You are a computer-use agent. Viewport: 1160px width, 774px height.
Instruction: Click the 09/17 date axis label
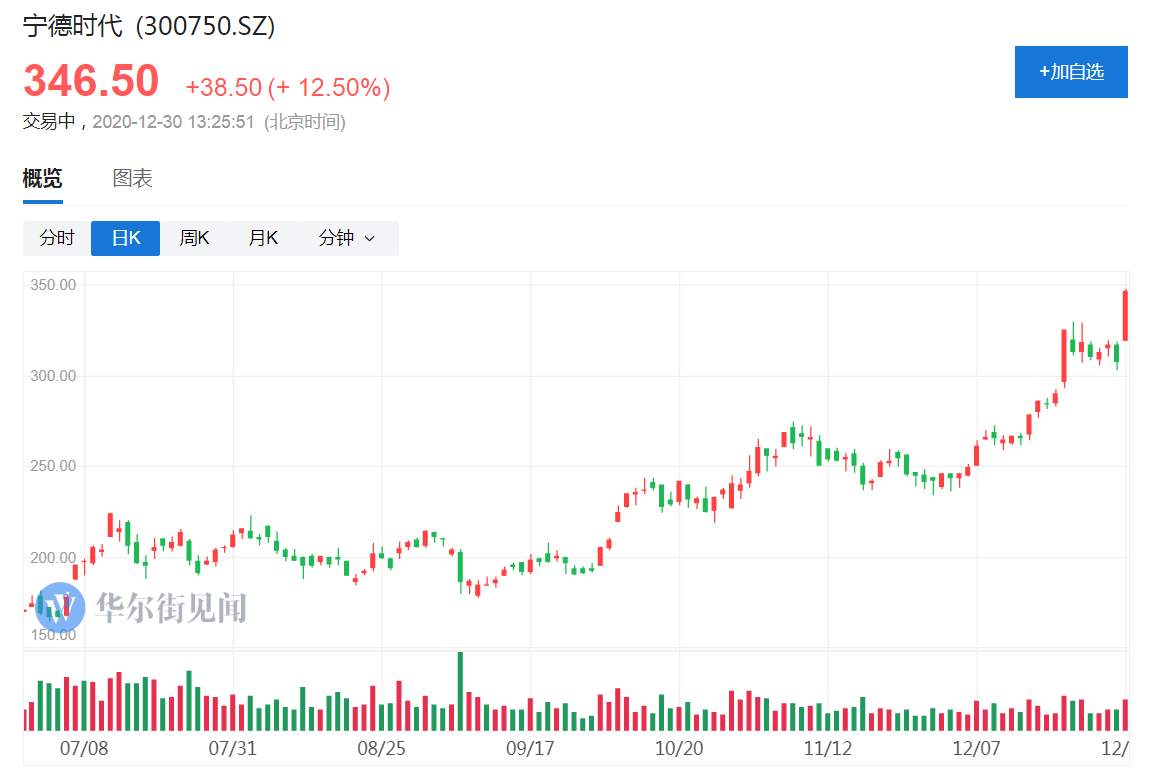pyautogui.click(x=530, y=748)
